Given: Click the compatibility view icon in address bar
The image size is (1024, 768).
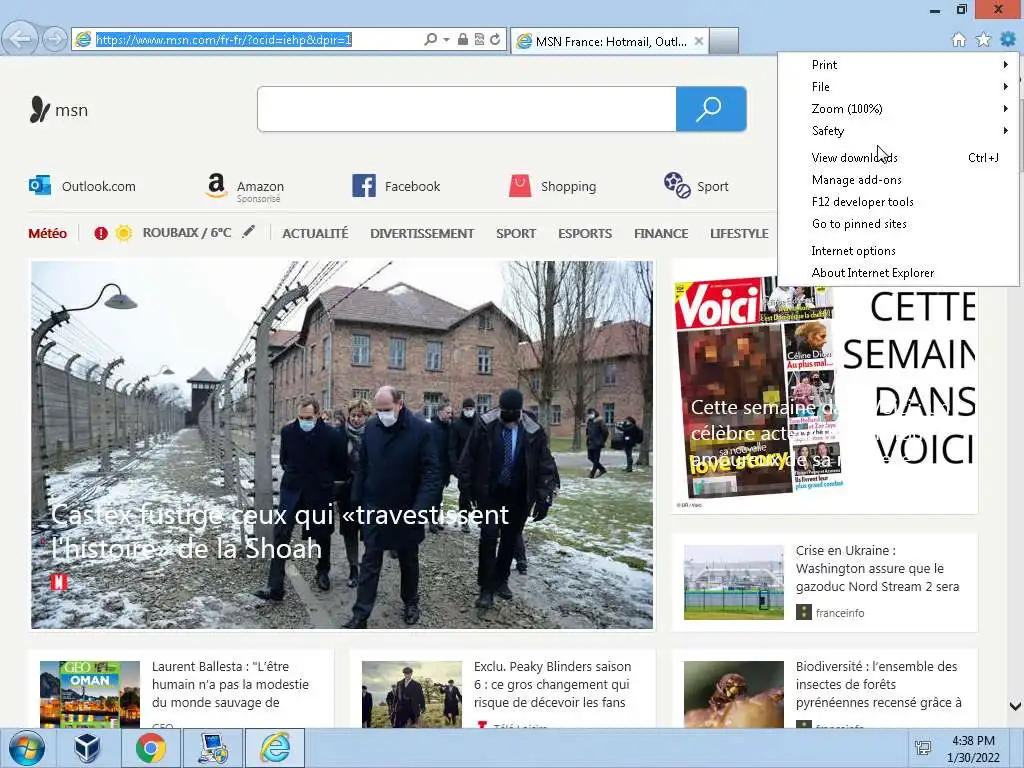Looking at the screenshot, I should [479, 40].
